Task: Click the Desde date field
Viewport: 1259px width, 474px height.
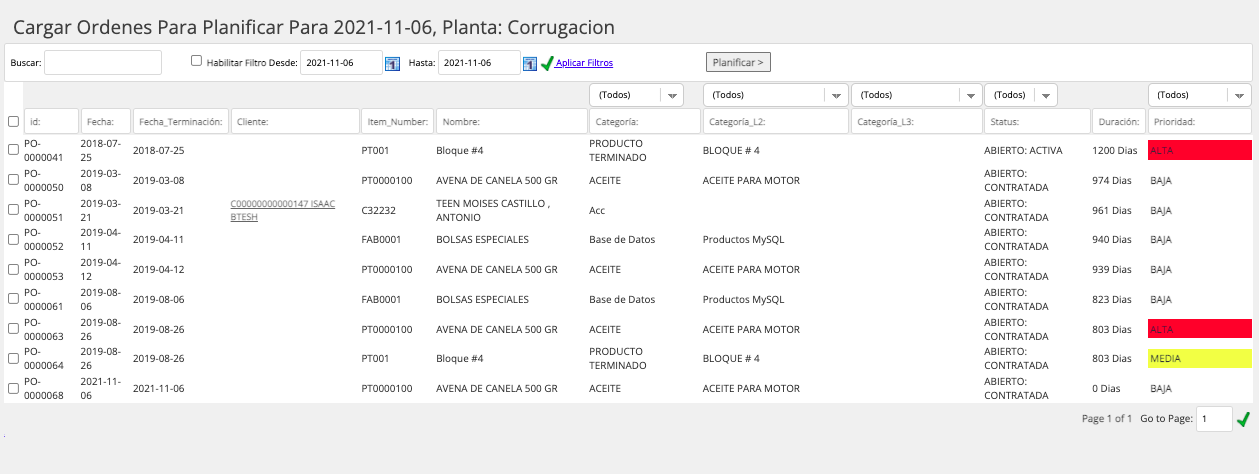Action: point(341,62)
